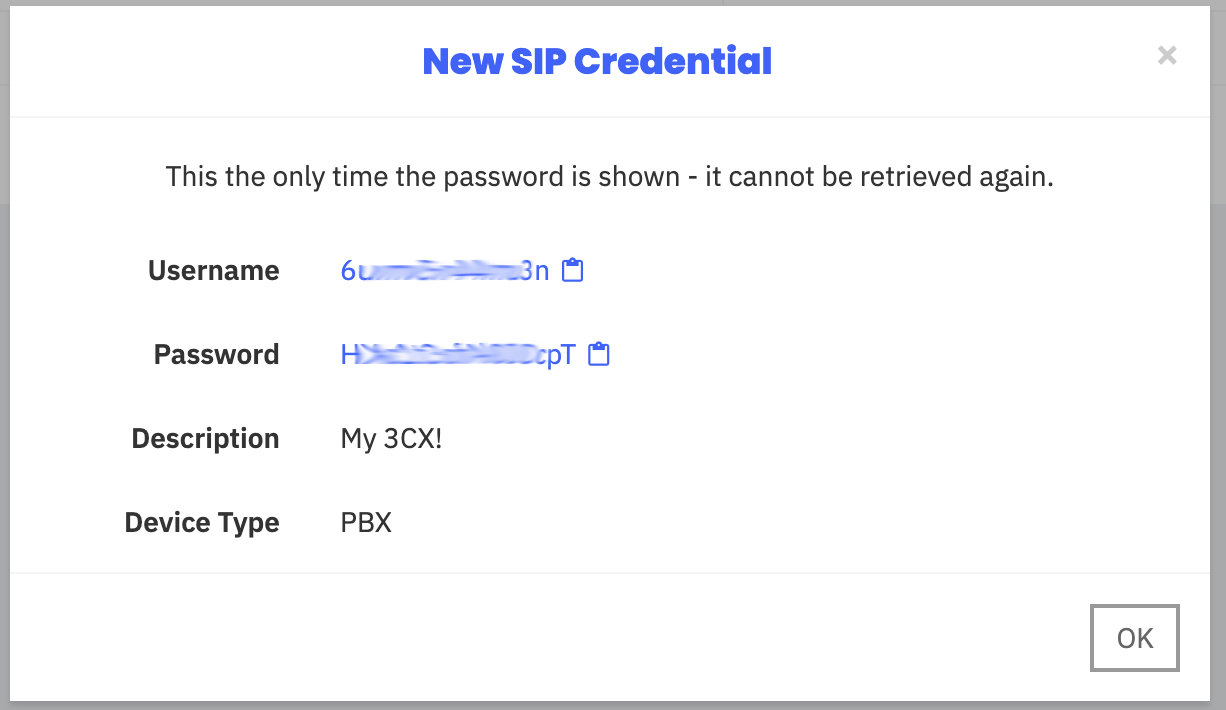Screen dimensions: 1226x710
Task: Click the password-shown-once warning message
Action: click(x=610, y=177)
